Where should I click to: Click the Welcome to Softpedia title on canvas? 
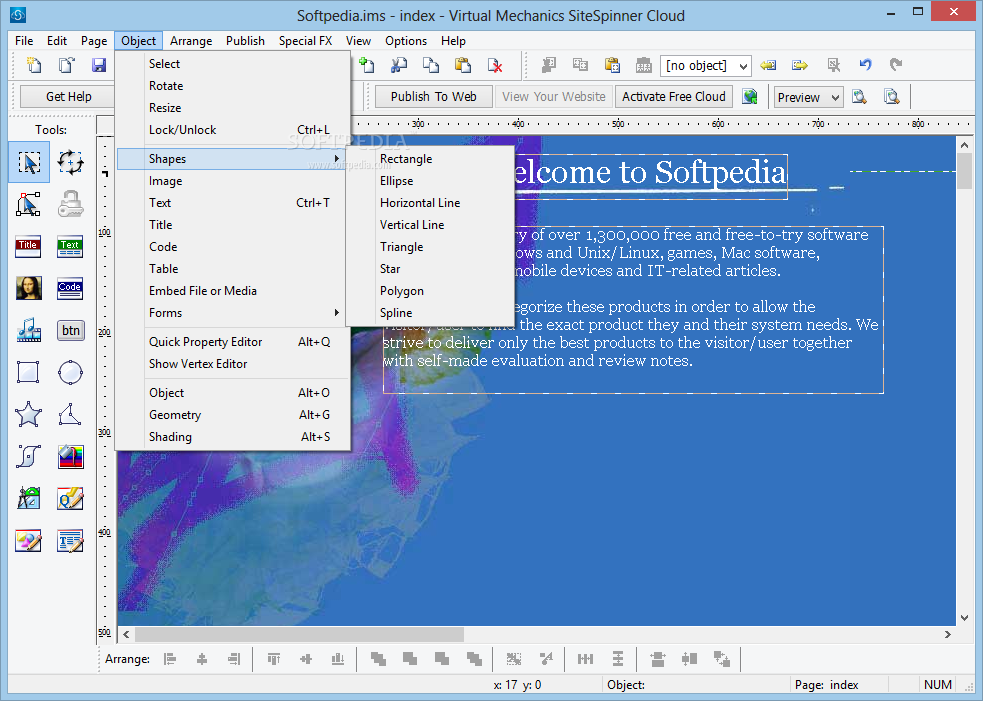649,173
